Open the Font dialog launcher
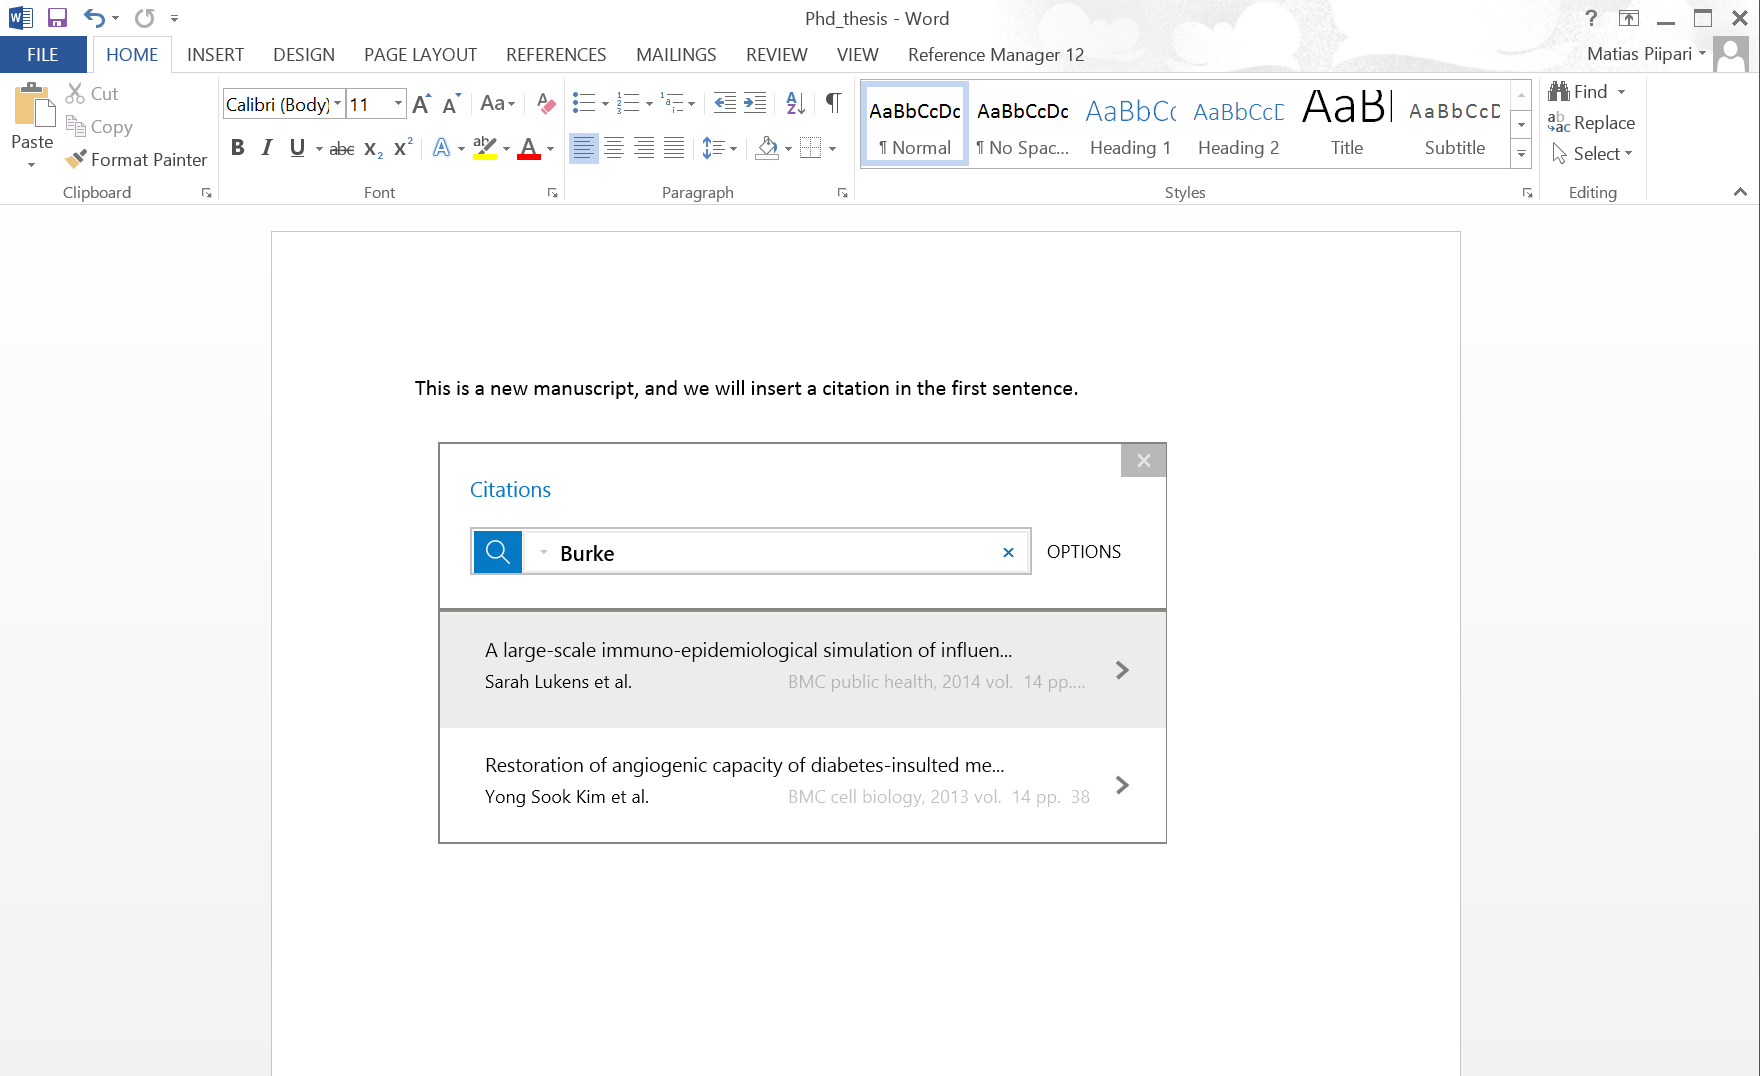This screenshot has width=1760, height=1076. click(x=552, y=193)
